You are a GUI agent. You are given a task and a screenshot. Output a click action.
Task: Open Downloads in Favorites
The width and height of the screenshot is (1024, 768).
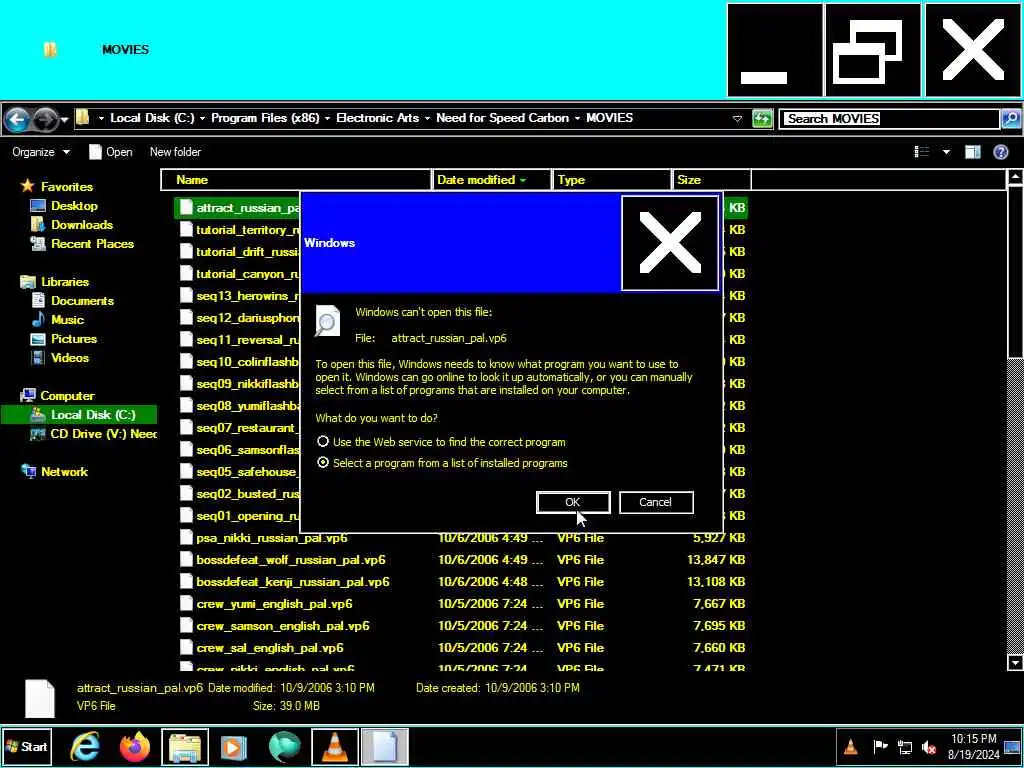coord(82,225)
